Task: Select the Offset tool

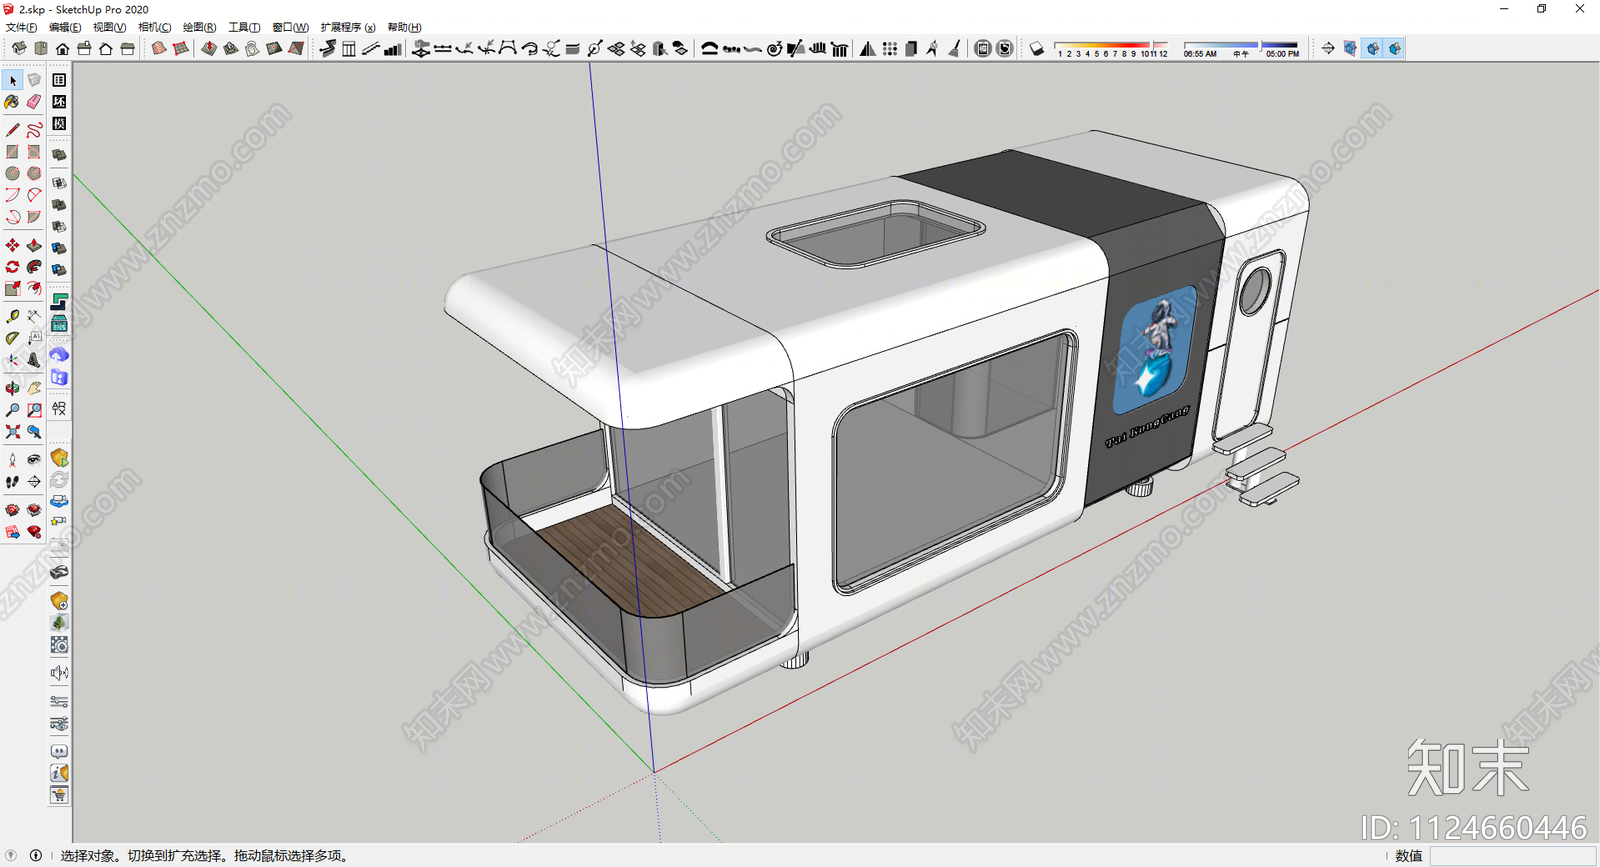Action: (x=34, y=289)
